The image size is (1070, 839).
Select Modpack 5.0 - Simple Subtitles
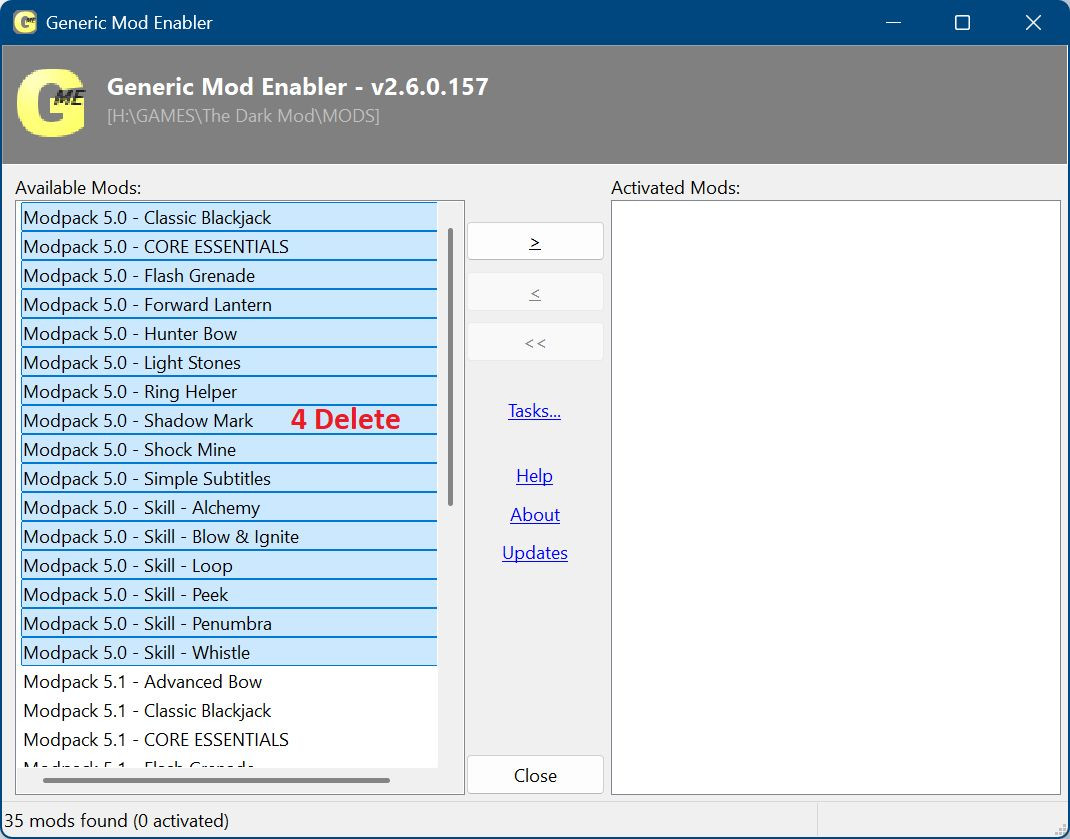coord(229,479)
